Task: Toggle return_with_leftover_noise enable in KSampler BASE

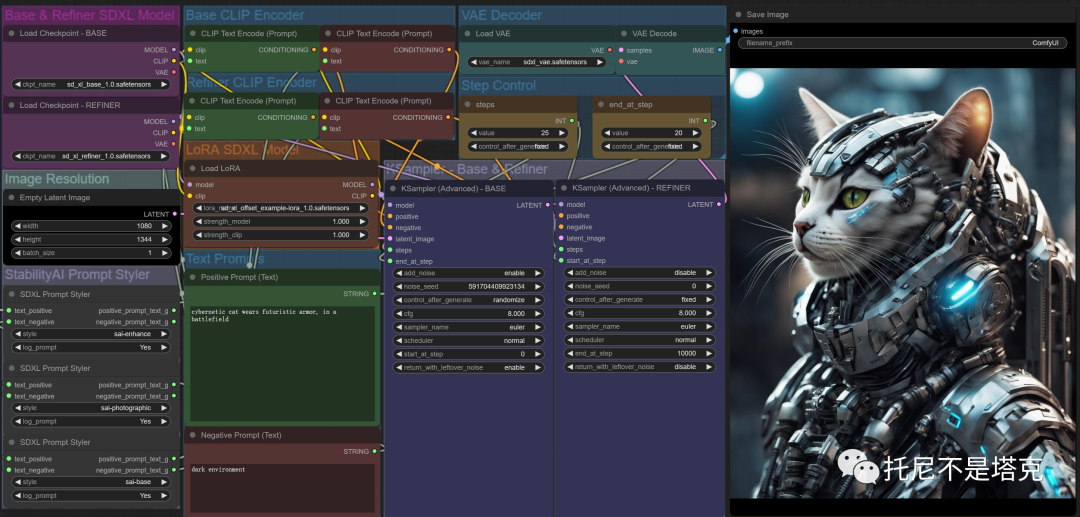Action: (468, 368)
